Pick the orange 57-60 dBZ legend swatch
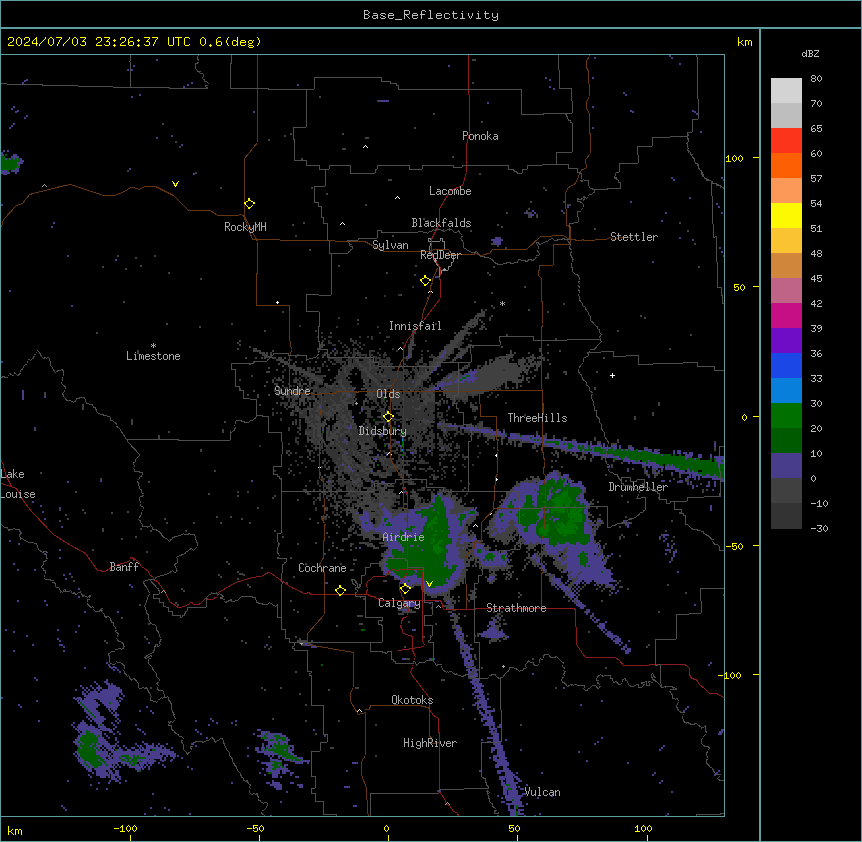Viewport: 862px width, 842px height. pyautogui.click(x=786, y=165)
